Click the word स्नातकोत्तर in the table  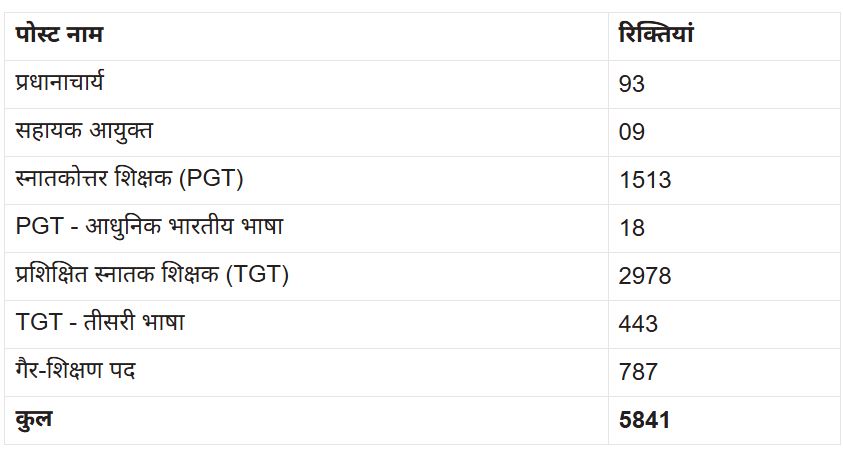tap(68, 179)
